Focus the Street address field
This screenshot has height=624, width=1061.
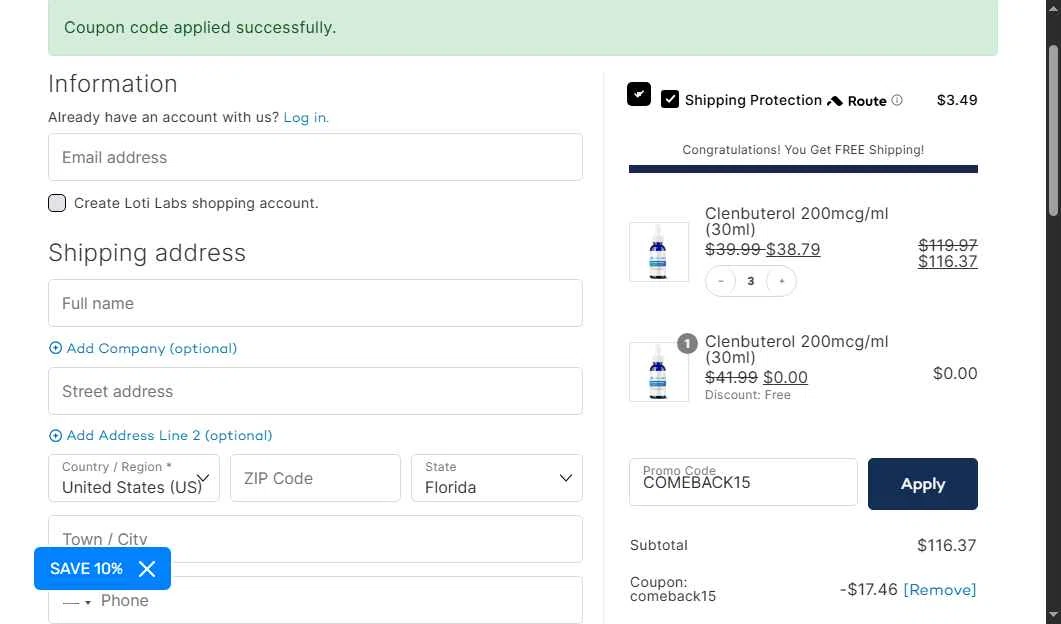coord(315,391)
